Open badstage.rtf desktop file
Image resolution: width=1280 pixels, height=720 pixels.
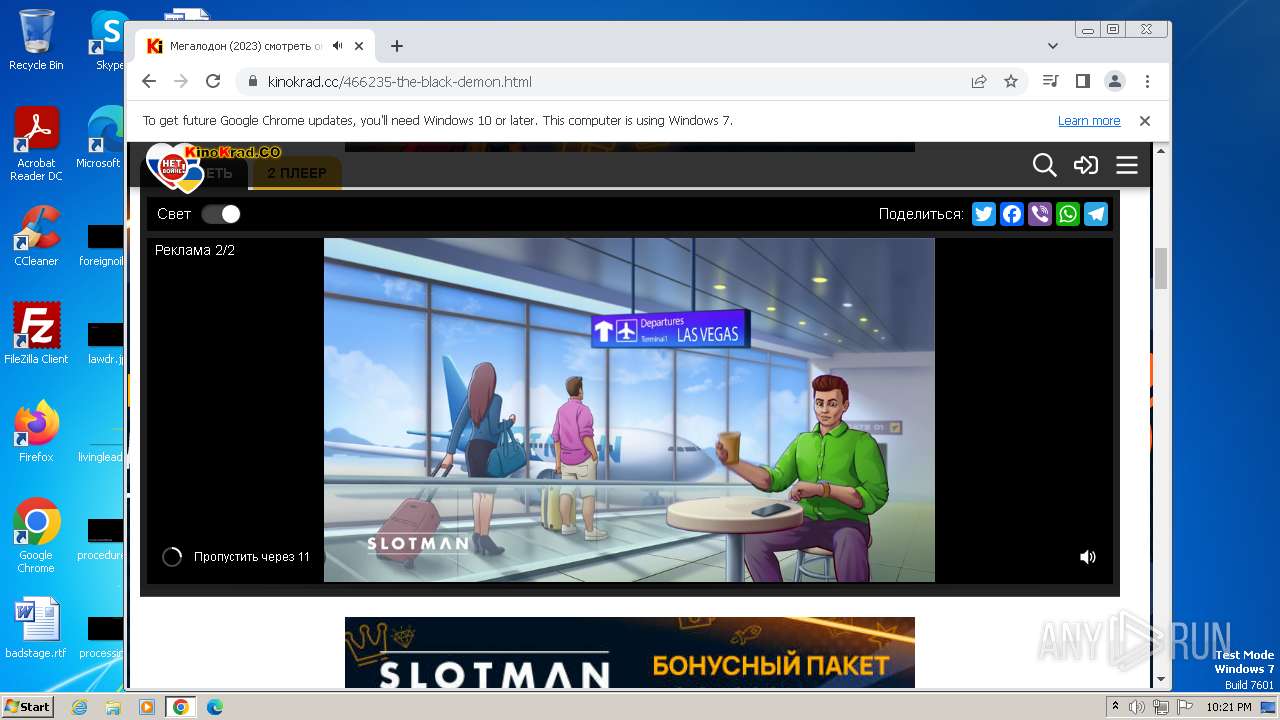36,628
